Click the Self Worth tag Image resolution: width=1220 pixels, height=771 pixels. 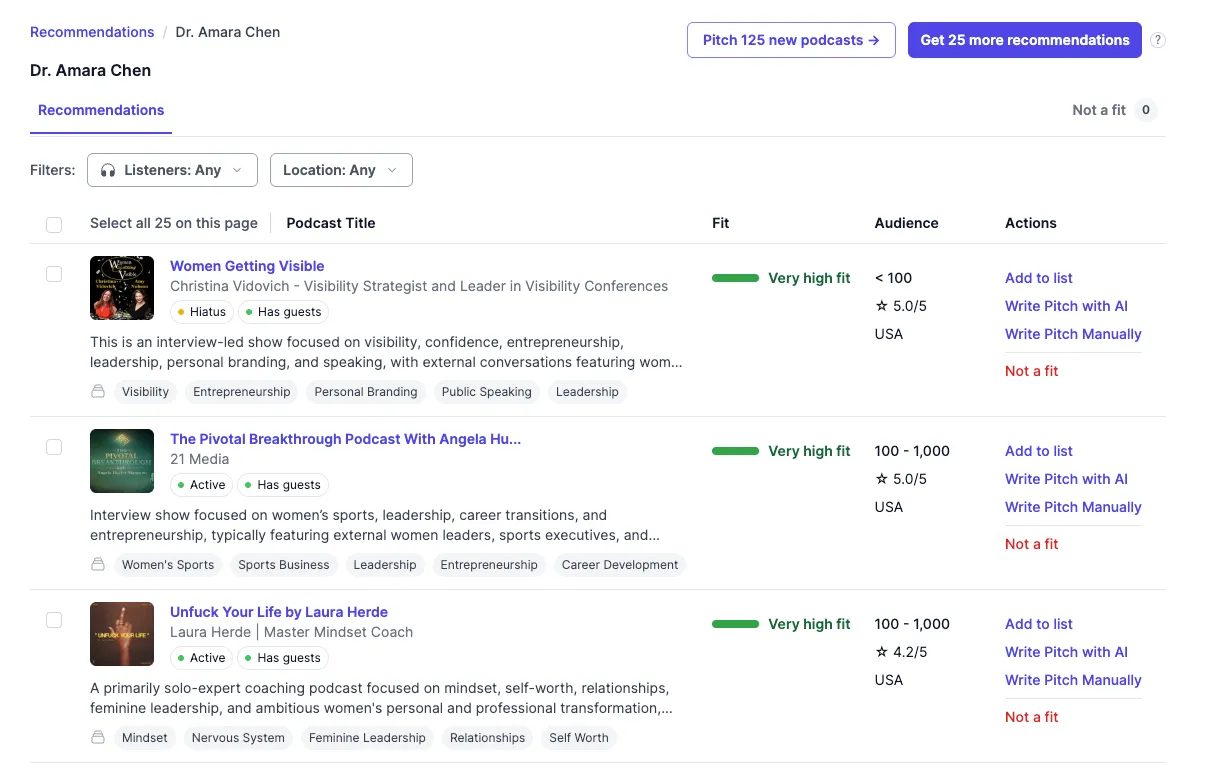579,738
